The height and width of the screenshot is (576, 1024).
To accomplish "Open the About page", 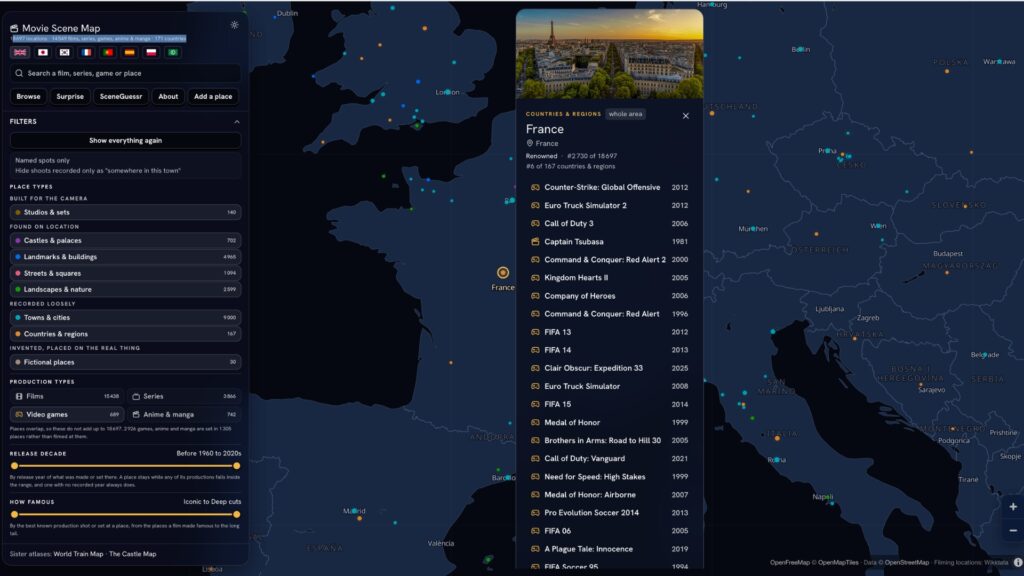I will click(168, 97).
